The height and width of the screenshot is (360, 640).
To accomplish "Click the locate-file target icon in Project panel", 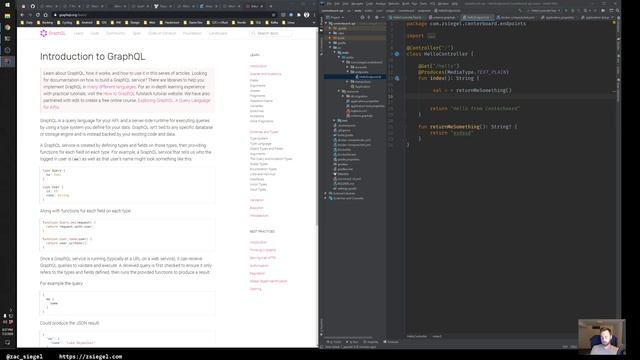I will pyautogui.click(x=362, y=17).
